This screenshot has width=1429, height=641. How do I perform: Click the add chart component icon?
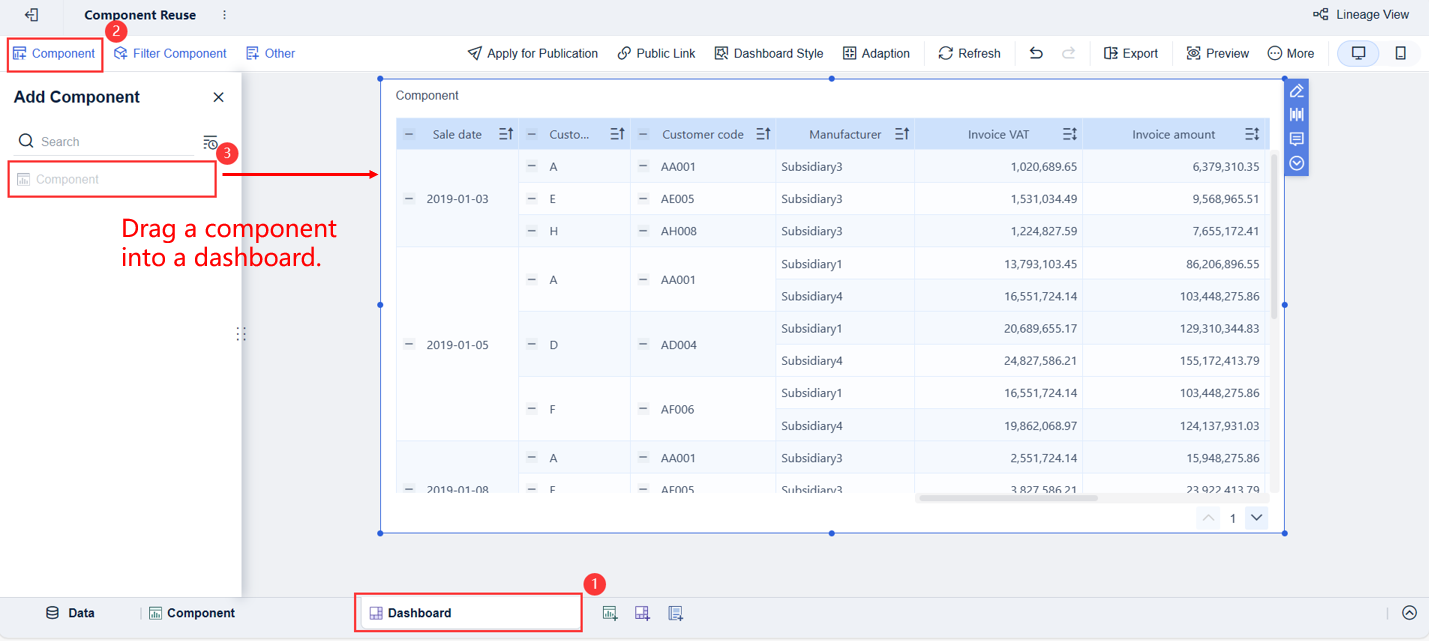(x=610, y=613)
